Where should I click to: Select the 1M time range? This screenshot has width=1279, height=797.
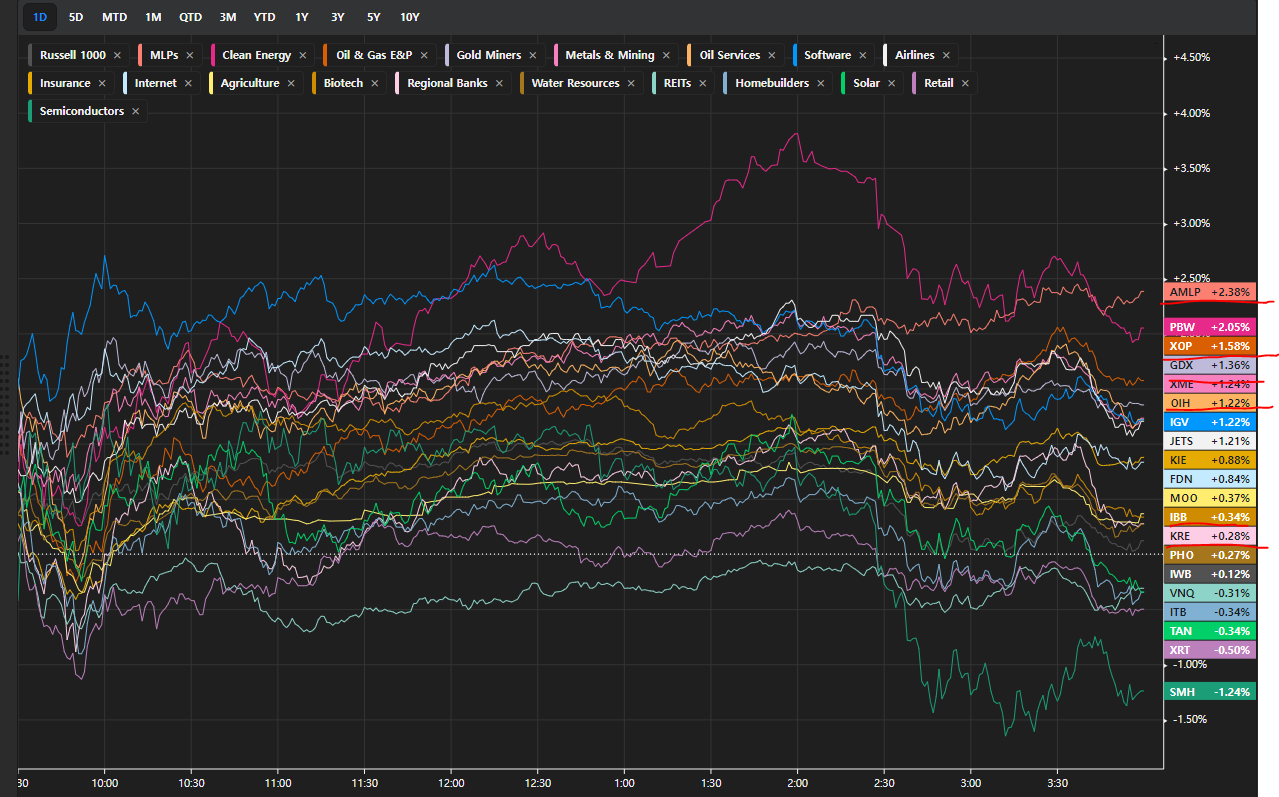[152, 17]
